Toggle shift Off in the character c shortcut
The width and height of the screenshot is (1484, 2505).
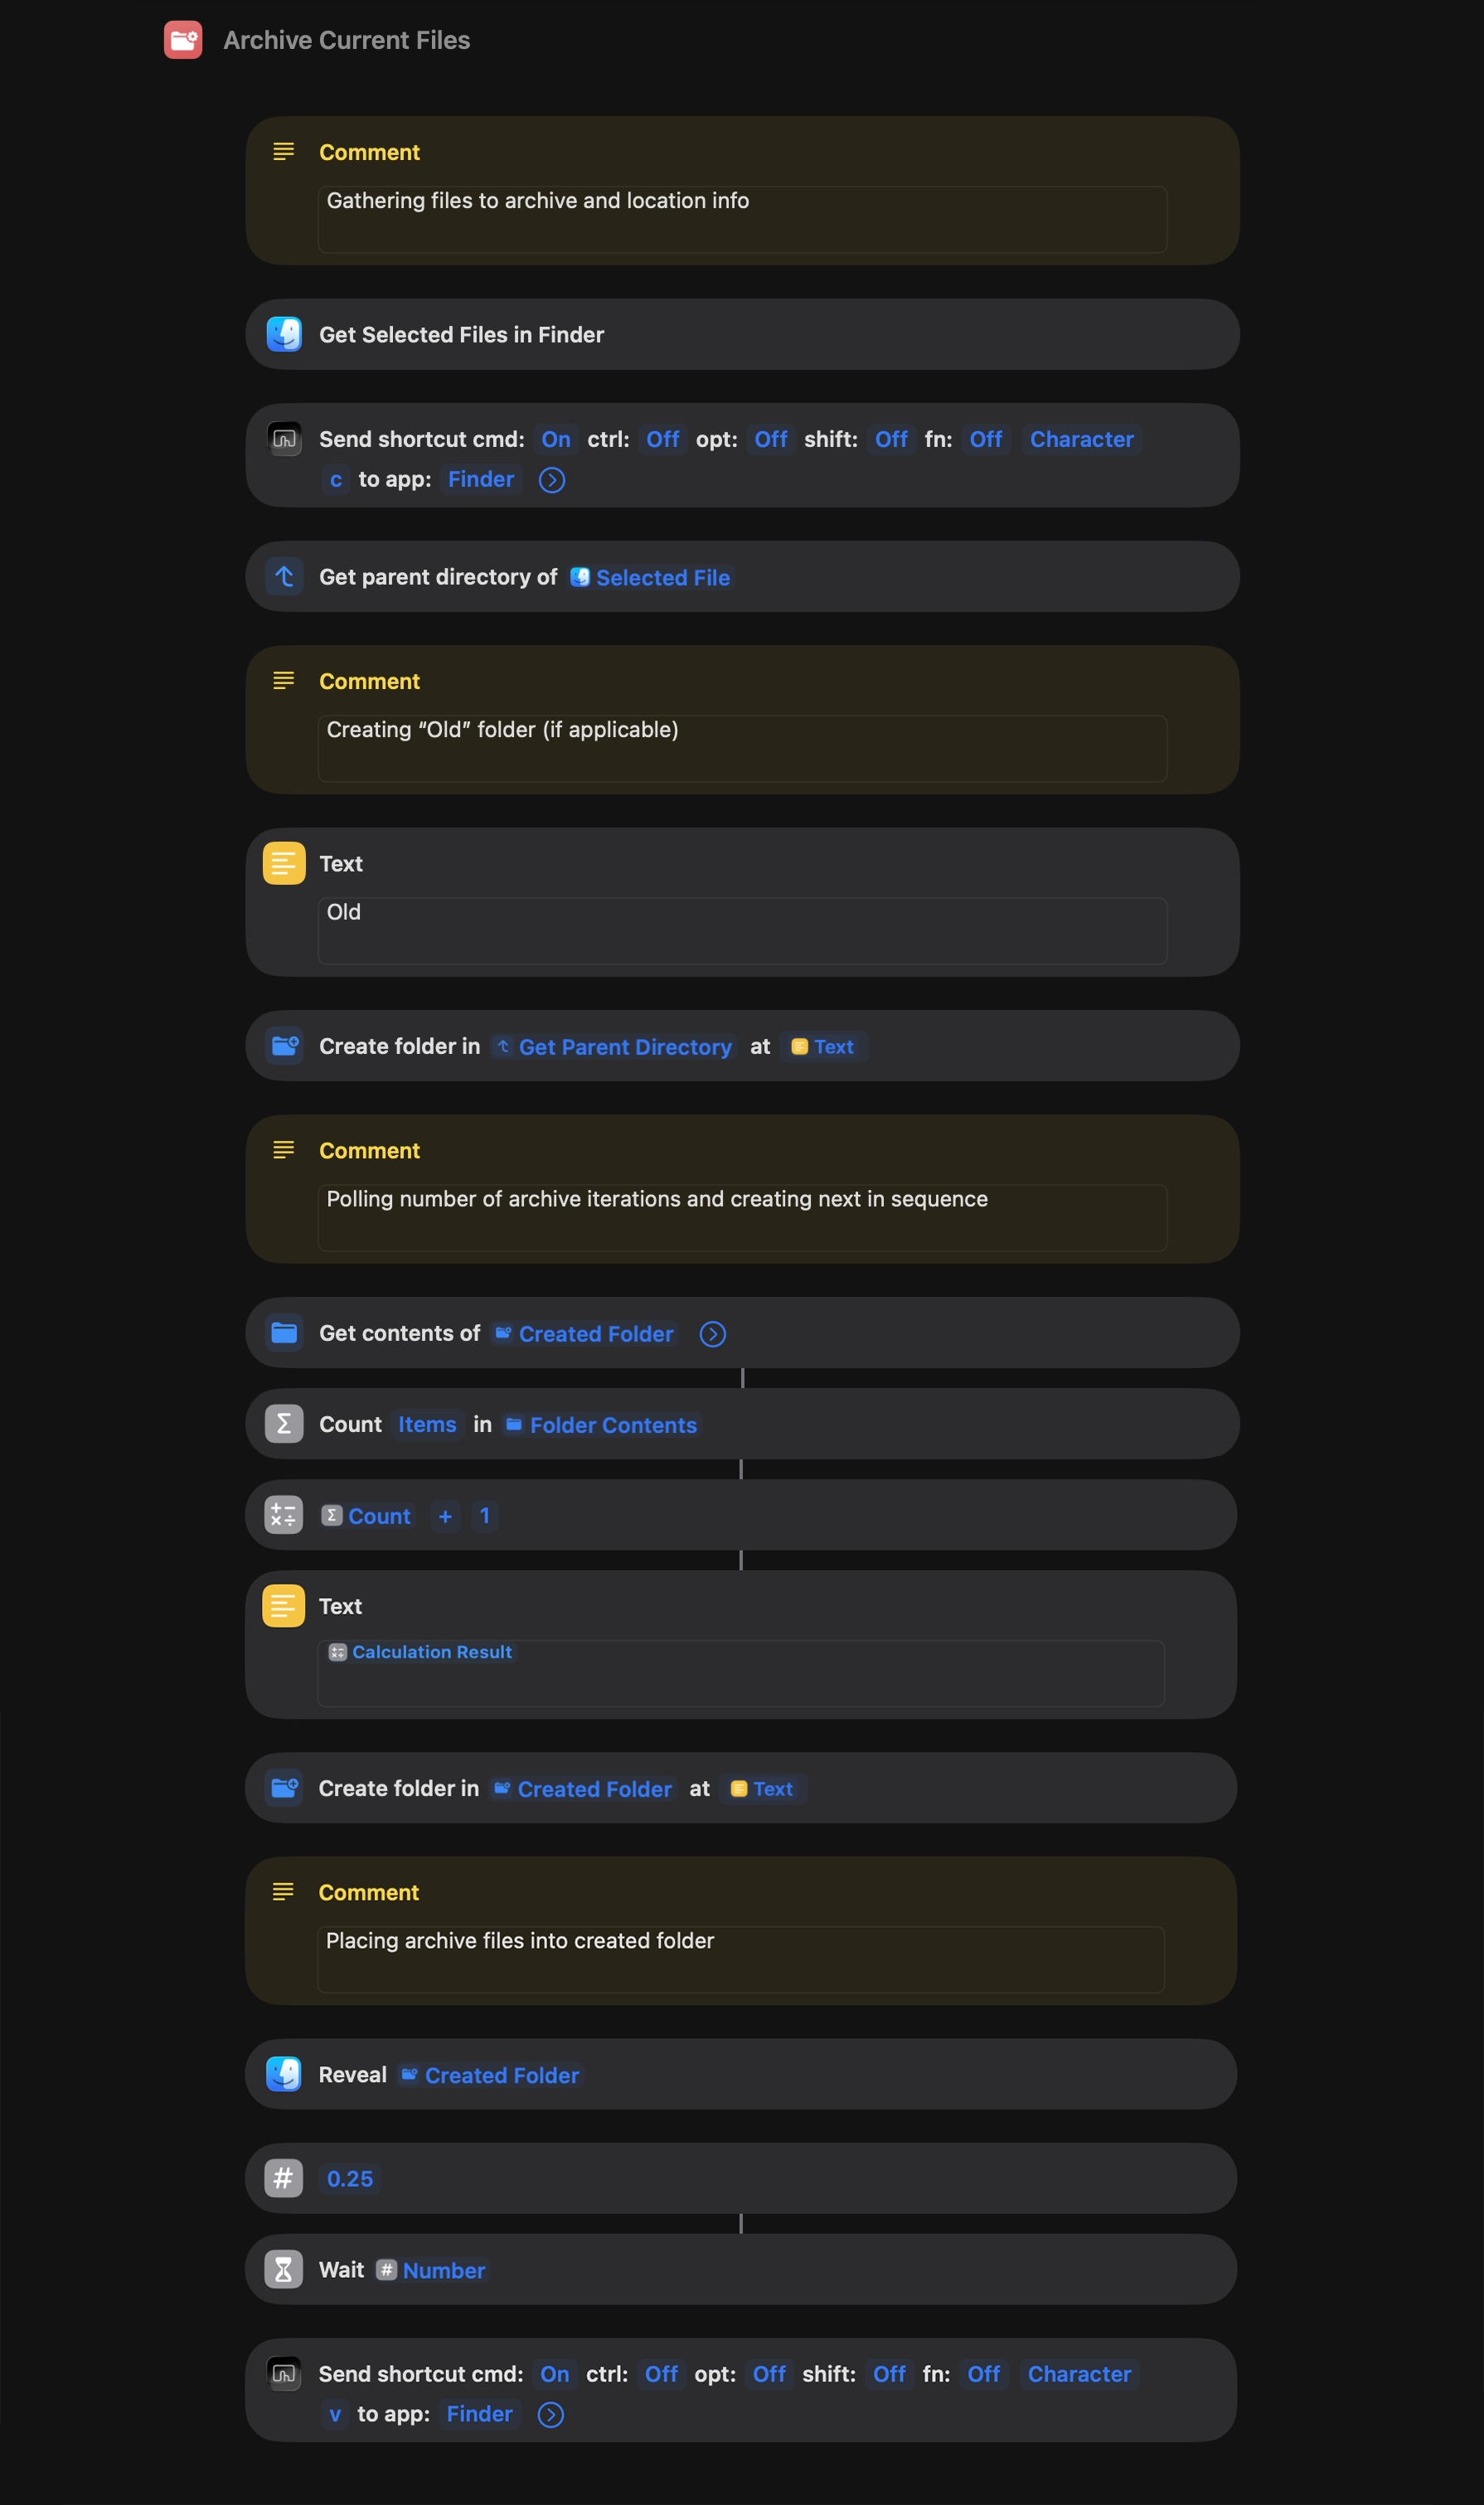(x=891, y=439)
